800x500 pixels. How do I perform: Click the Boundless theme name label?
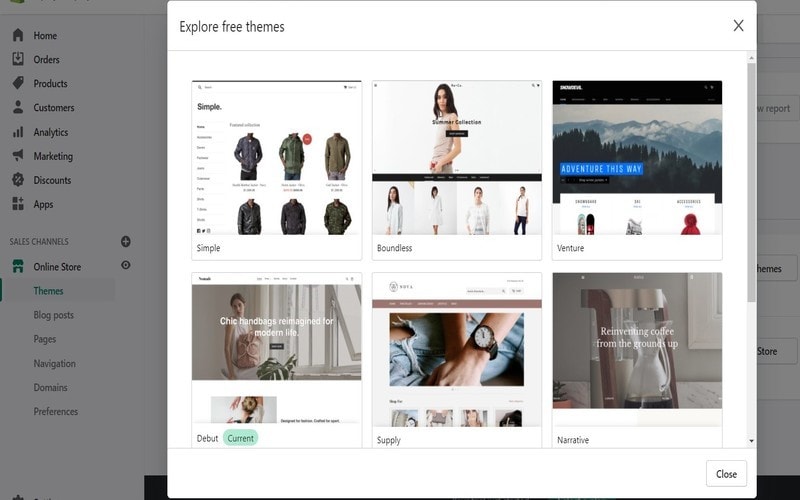pos(394,248)
